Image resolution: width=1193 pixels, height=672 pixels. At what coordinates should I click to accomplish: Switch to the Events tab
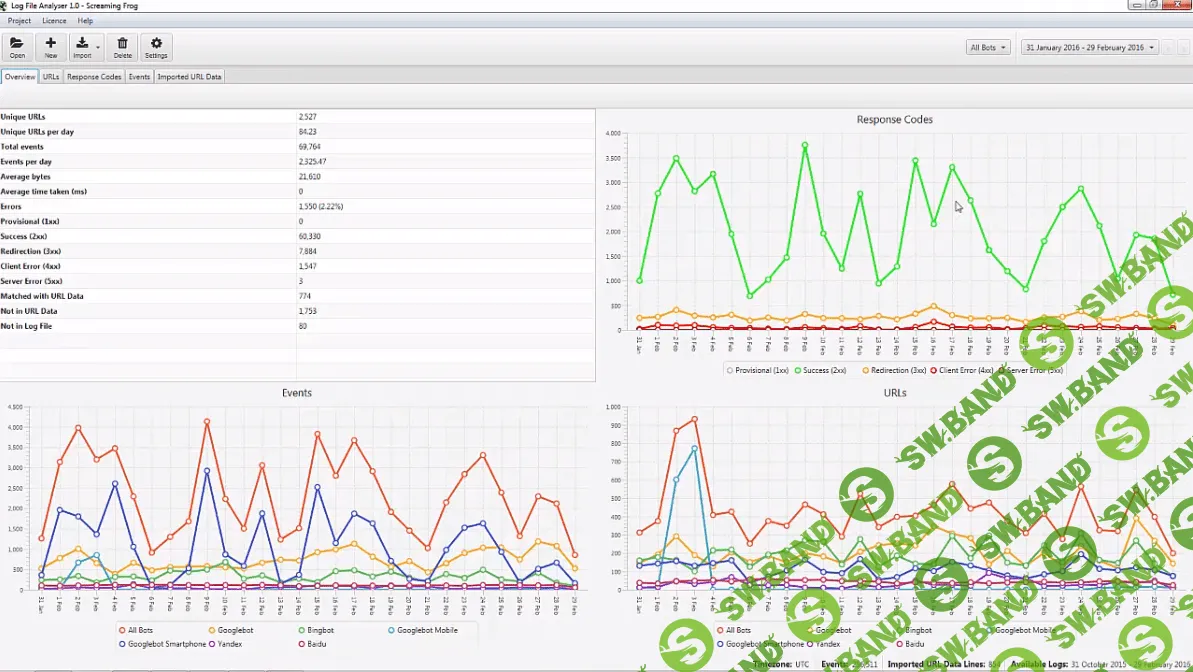coord(139,76)
